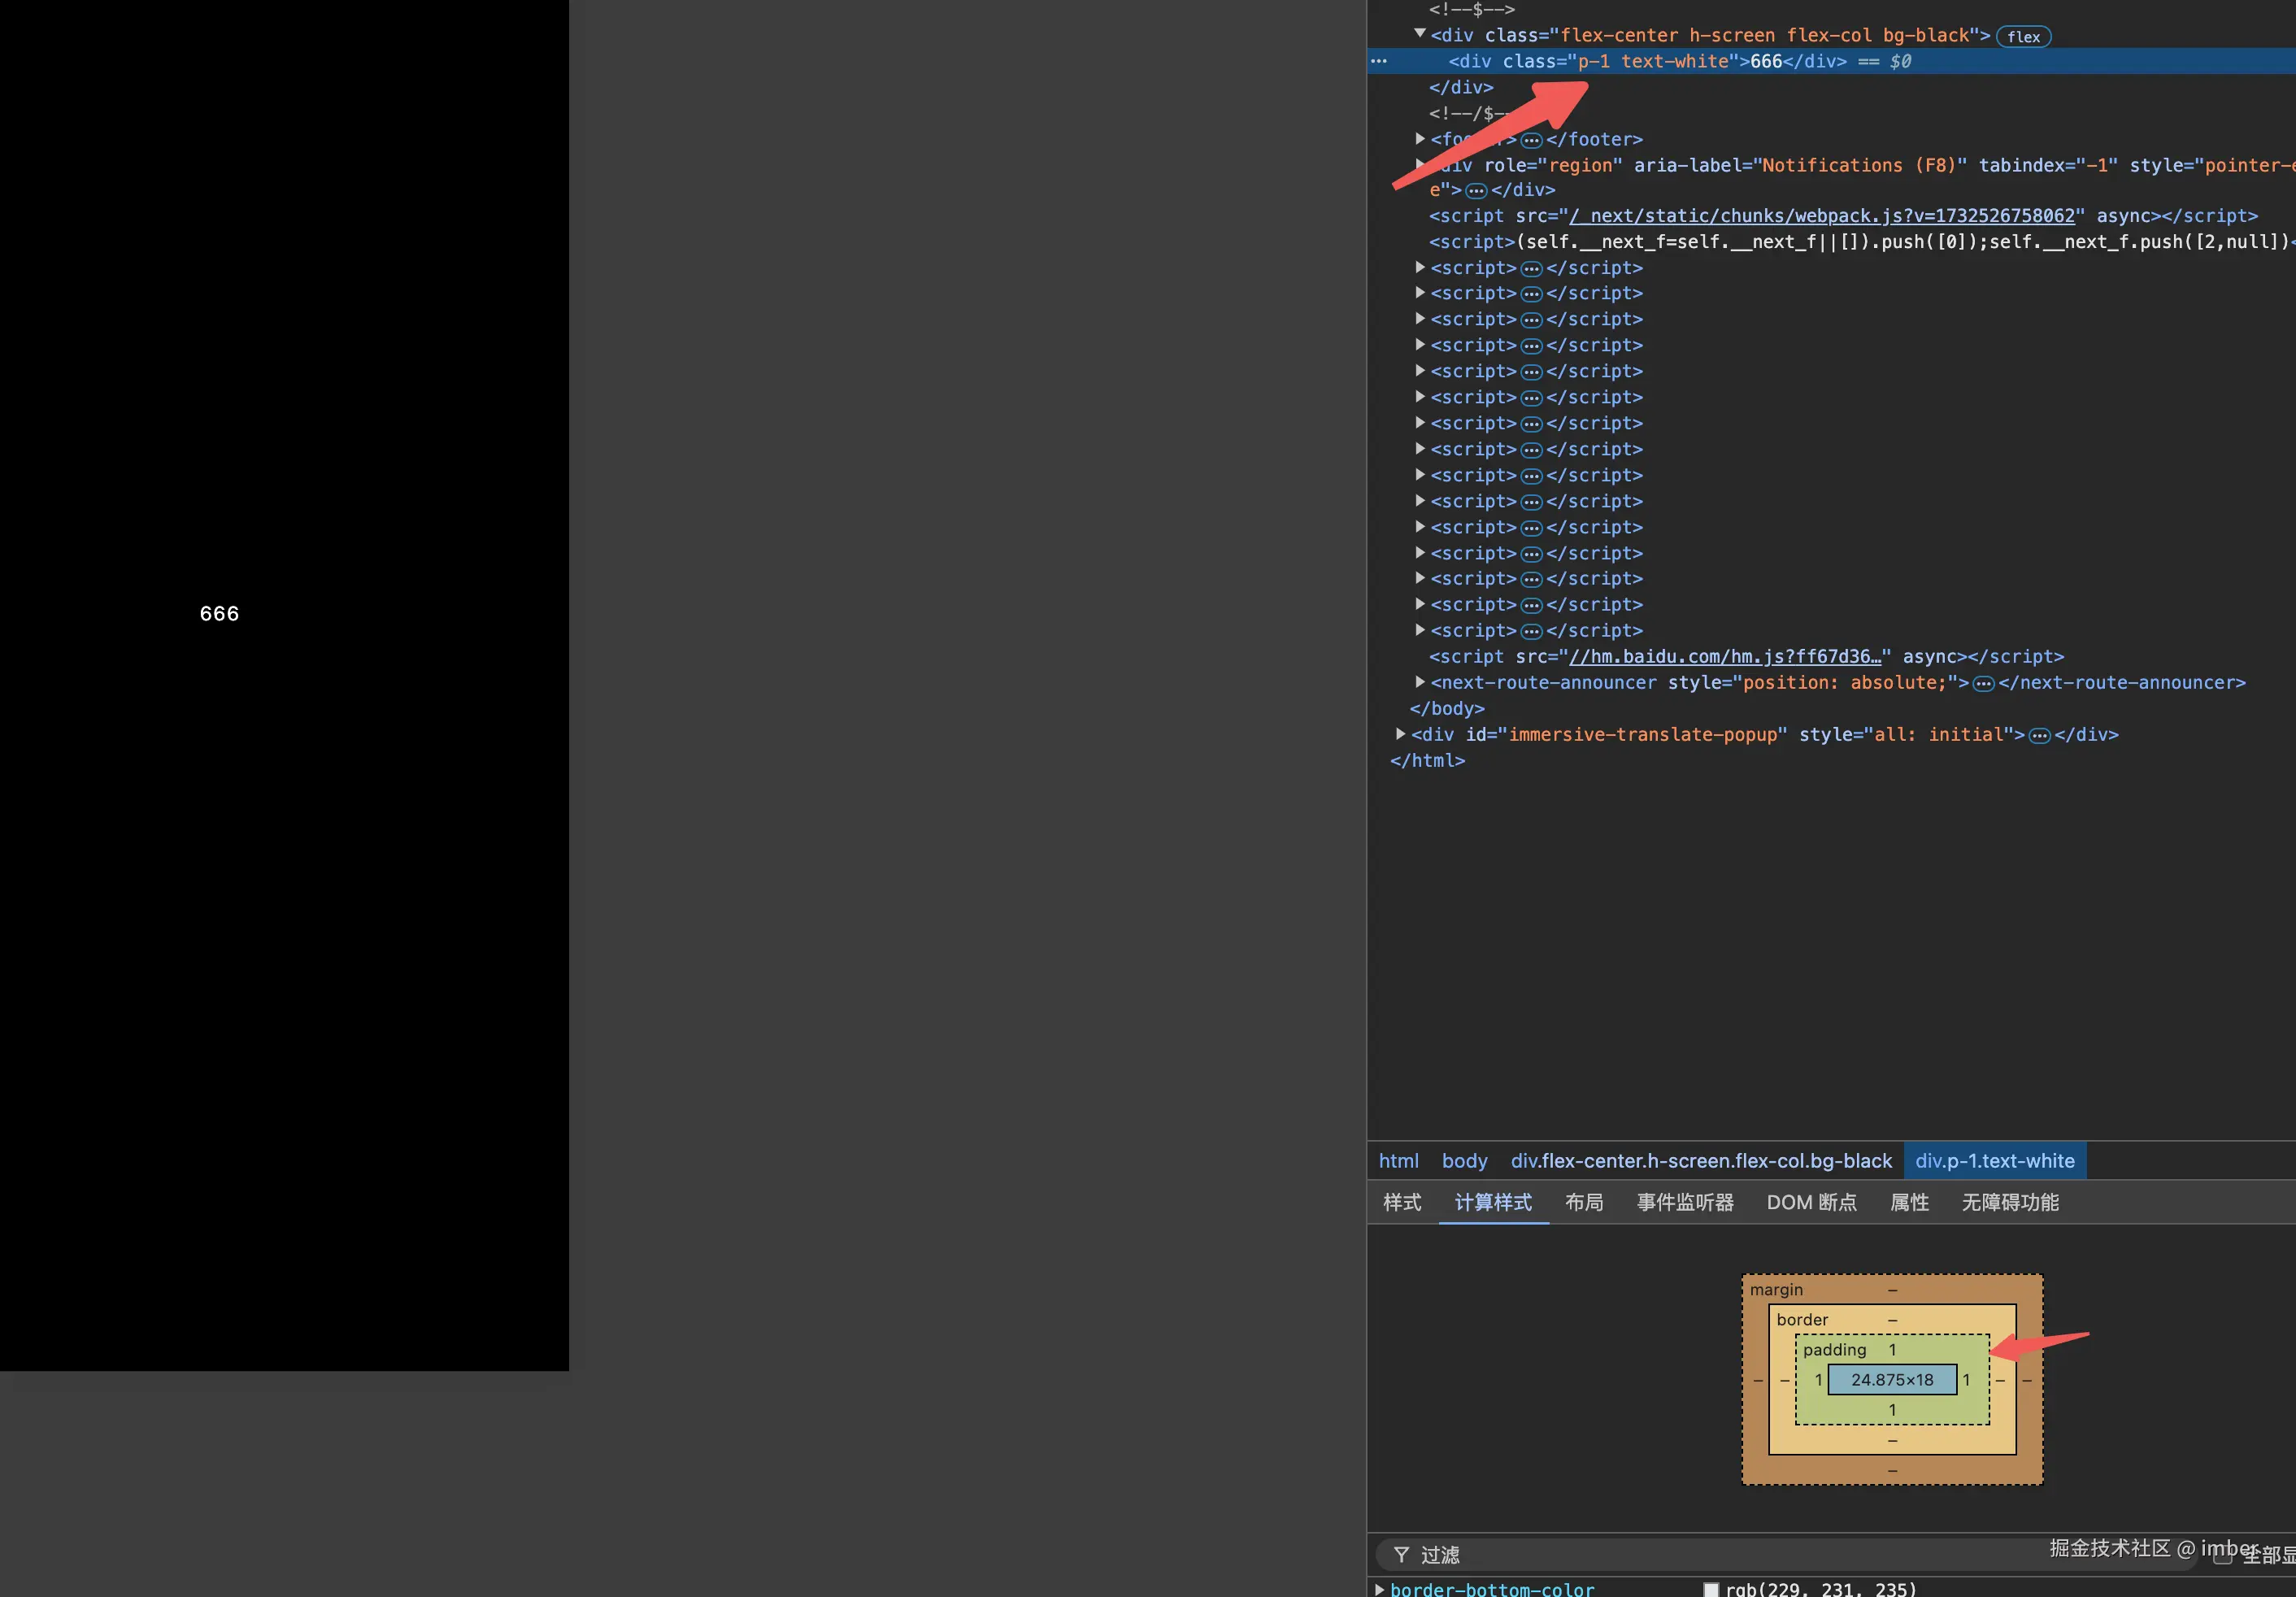2296x1597 pixels.
Task: Click the rgb(229, 231, 235) value text
Action: click(x=1821, y=1589)
